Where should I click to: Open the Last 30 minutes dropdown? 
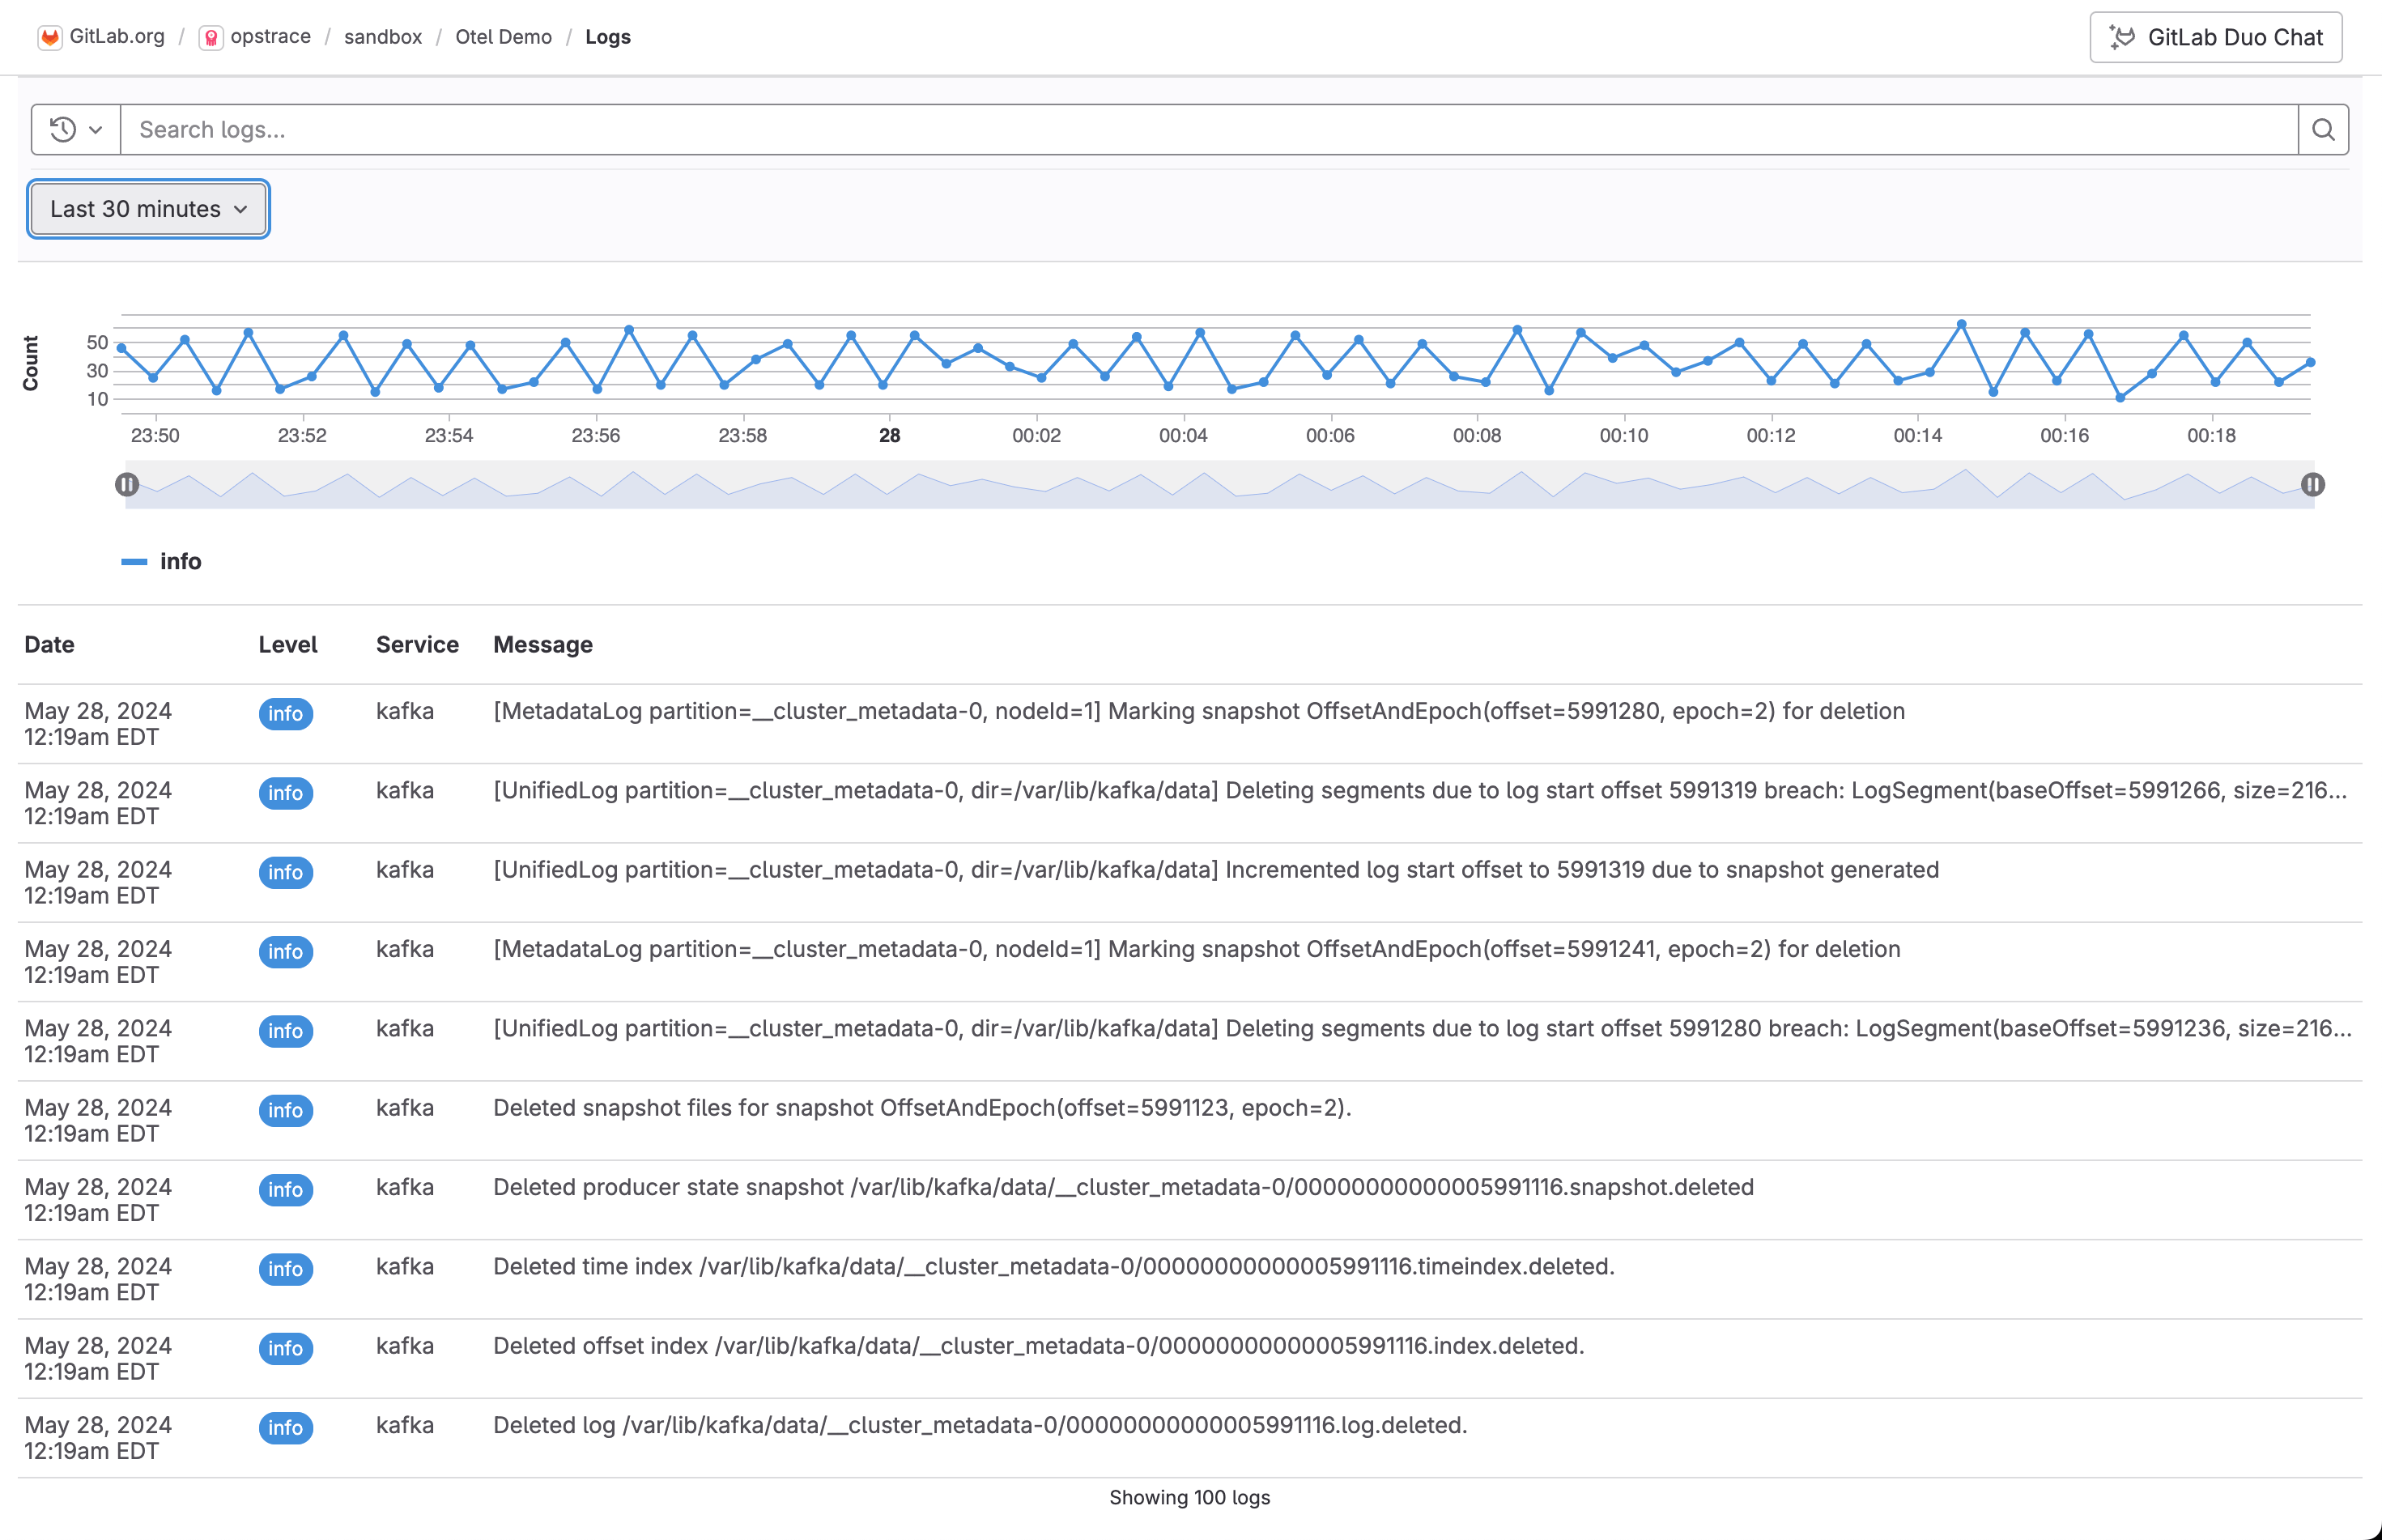pyautogui.click(x=147, y=208)
